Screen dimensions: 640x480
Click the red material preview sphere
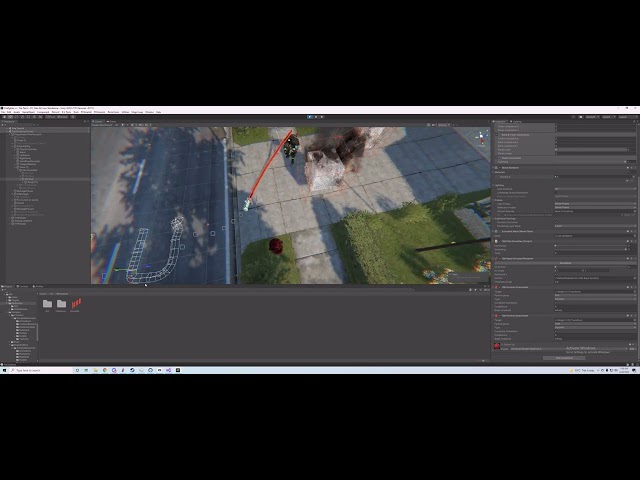[x=497, y=346]
